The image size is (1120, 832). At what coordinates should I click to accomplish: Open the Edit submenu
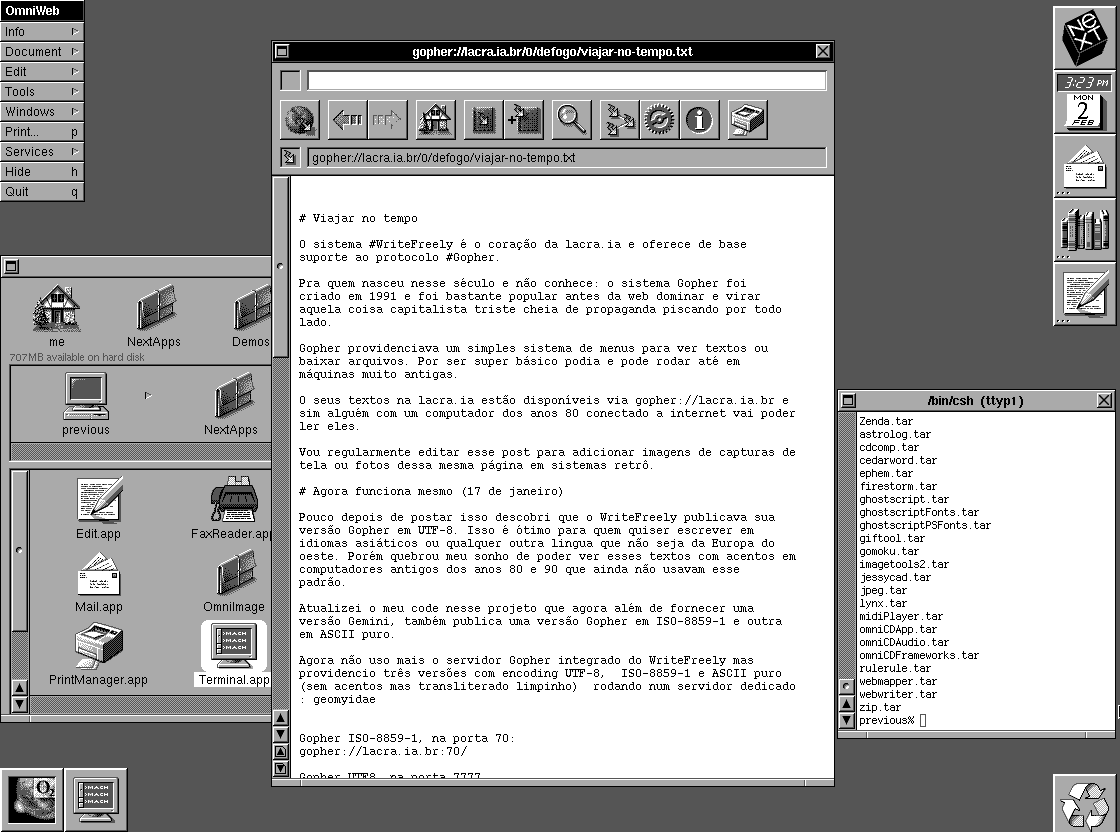(x=42, y=71)
